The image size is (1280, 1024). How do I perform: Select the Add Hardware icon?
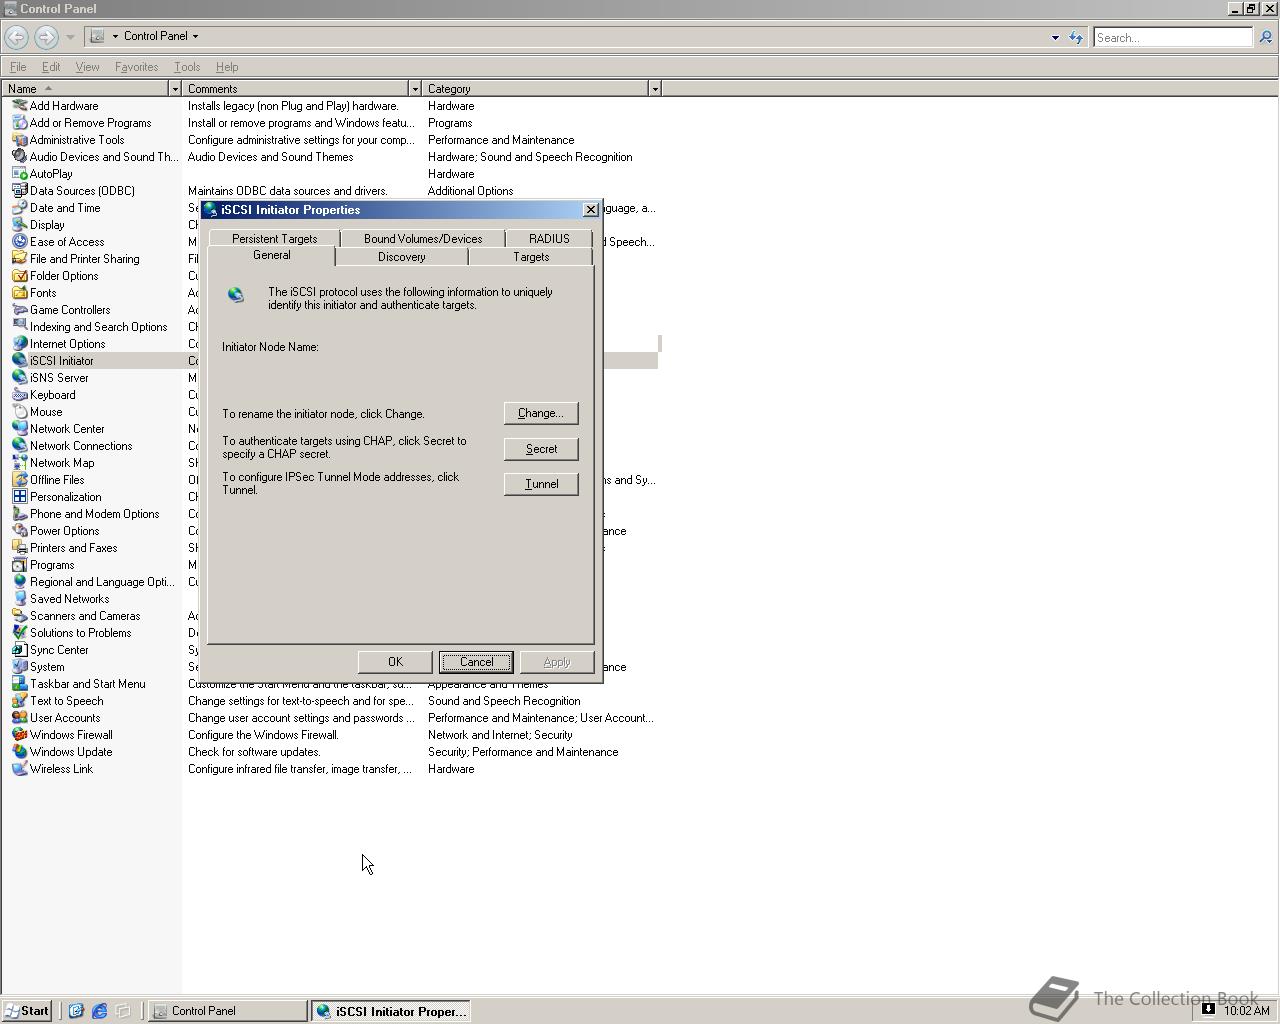point(19,106)
